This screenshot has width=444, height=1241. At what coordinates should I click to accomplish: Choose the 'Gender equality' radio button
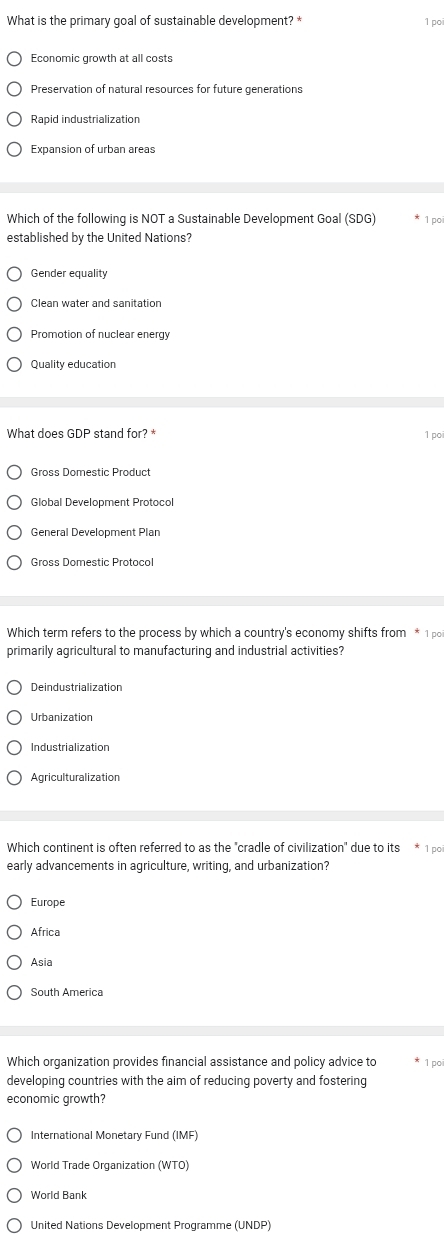pos(14,274)
